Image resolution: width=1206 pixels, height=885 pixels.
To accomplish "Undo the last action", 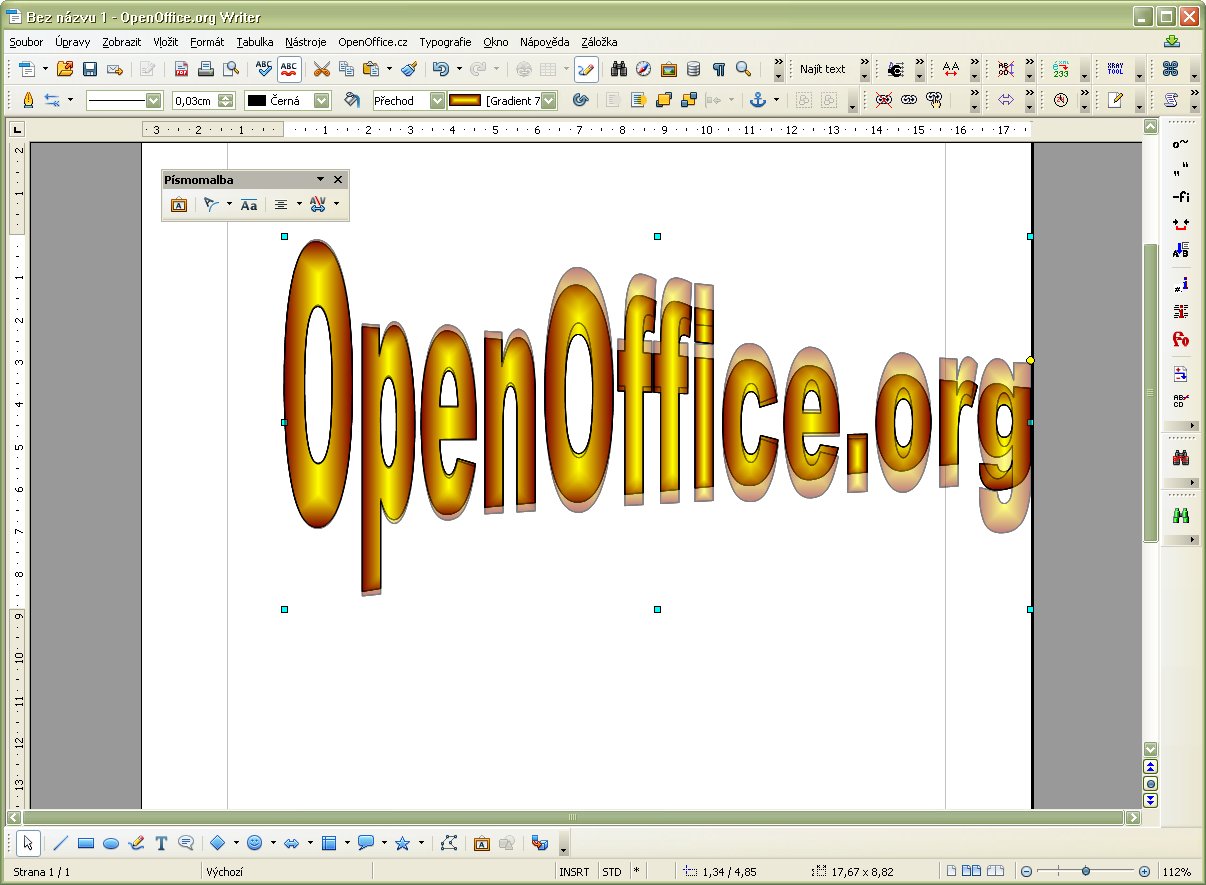I will click(441, 69).
